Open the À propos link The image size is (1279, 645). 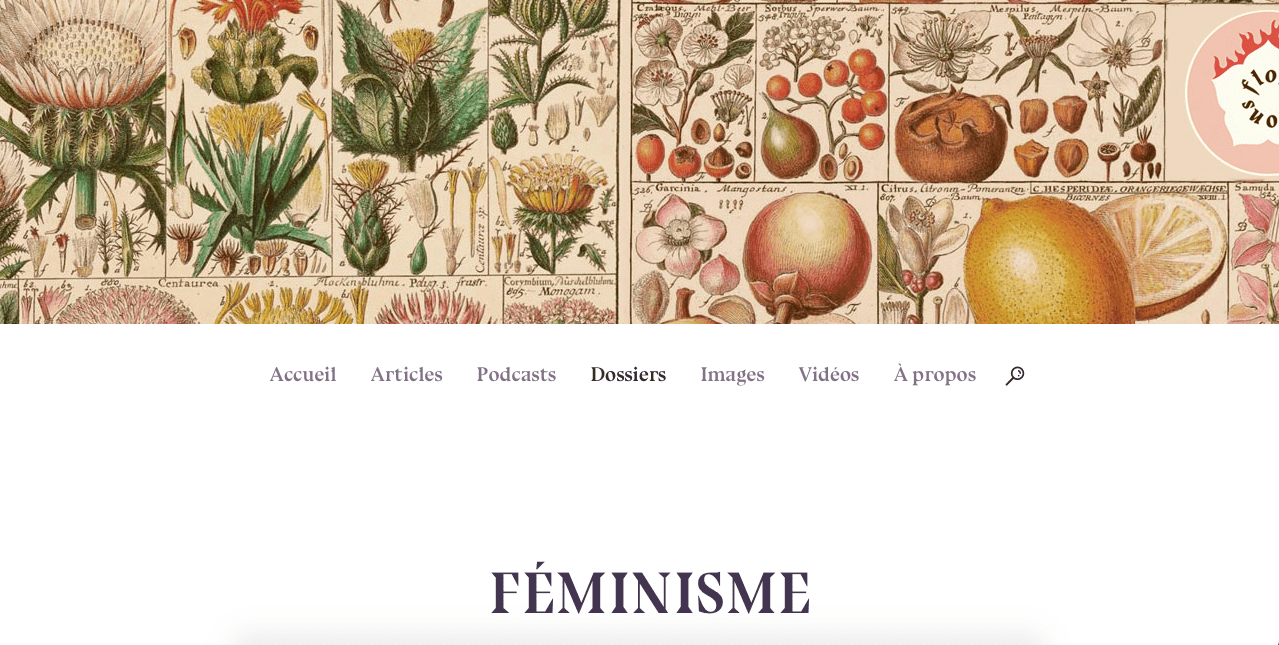point(935,375)
